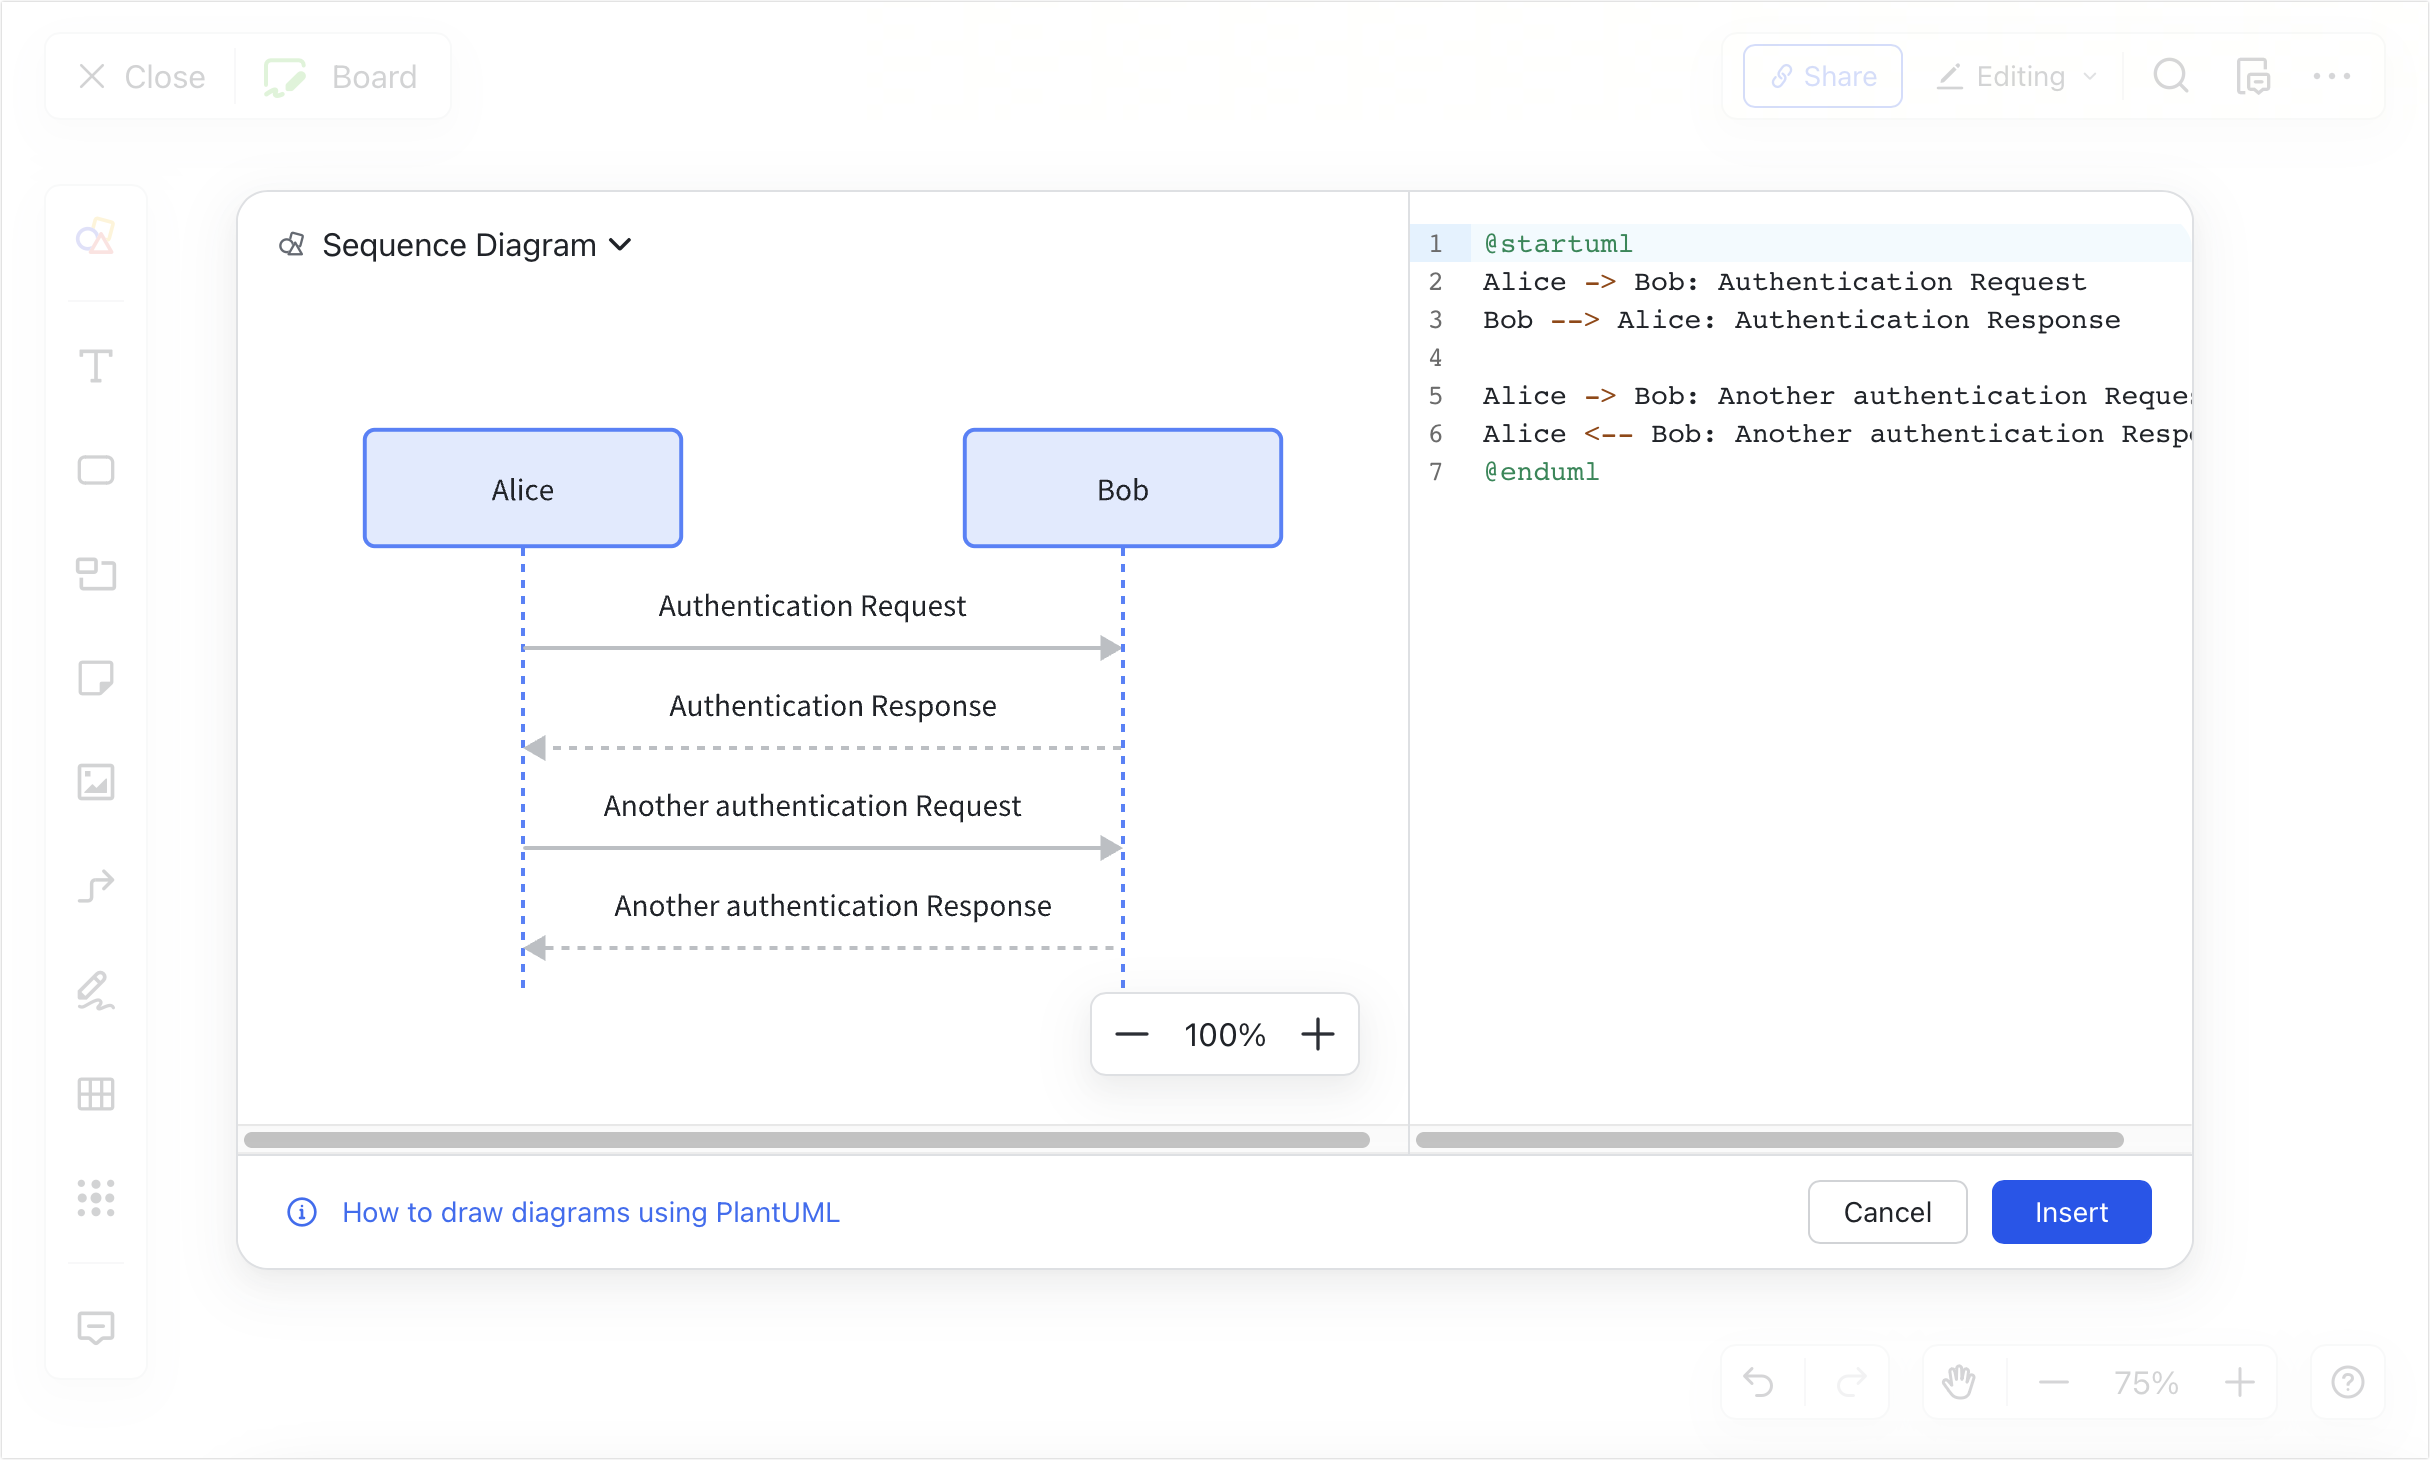Open the Editing mode dropdown
2430x1460 pixels.
click(x=2017, y=76)
